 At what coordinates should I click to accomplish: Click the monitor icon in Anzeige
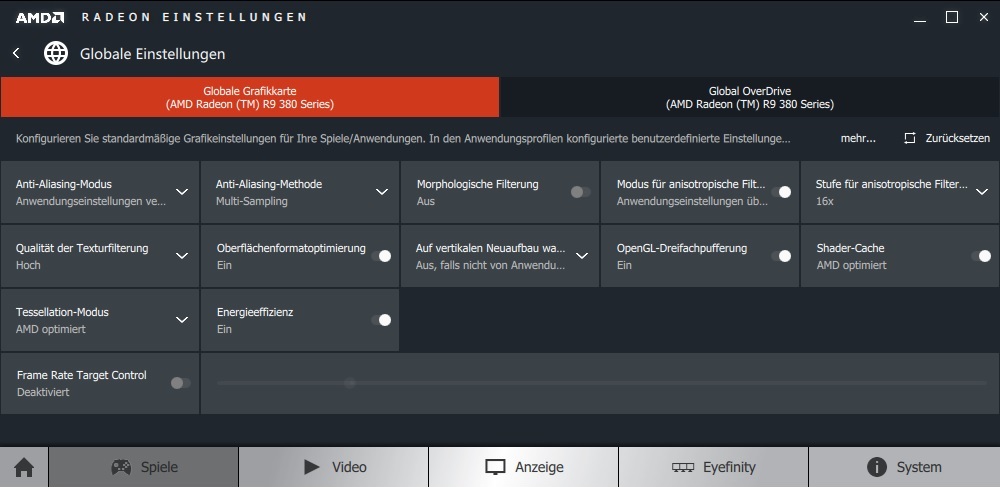click(x=496, y=467)
